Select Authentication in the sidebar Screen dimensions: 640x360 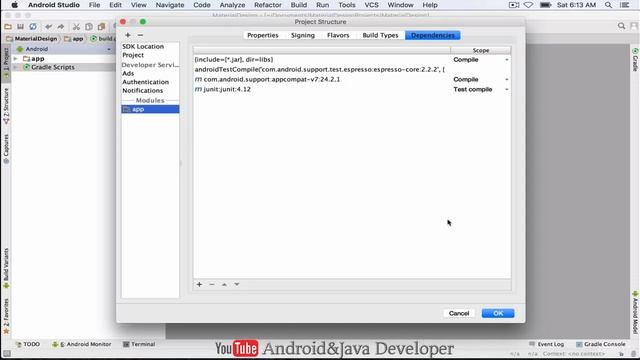click(x=145, y=82)
